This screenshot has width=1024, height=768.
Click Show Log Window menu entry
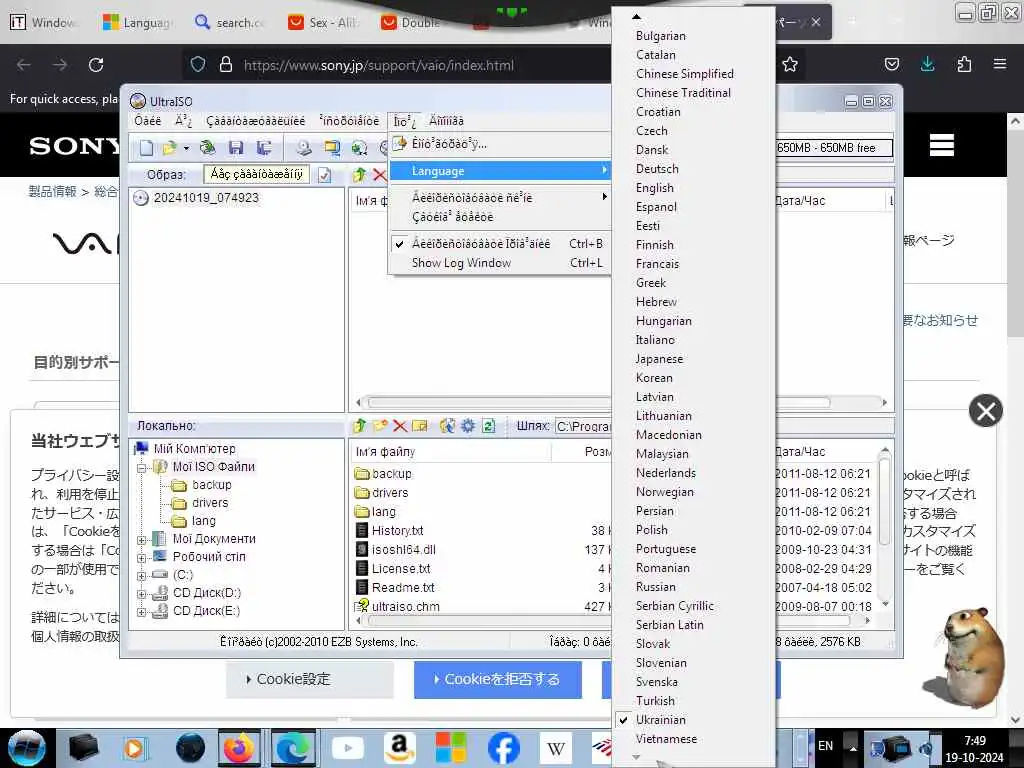point(500,263)
